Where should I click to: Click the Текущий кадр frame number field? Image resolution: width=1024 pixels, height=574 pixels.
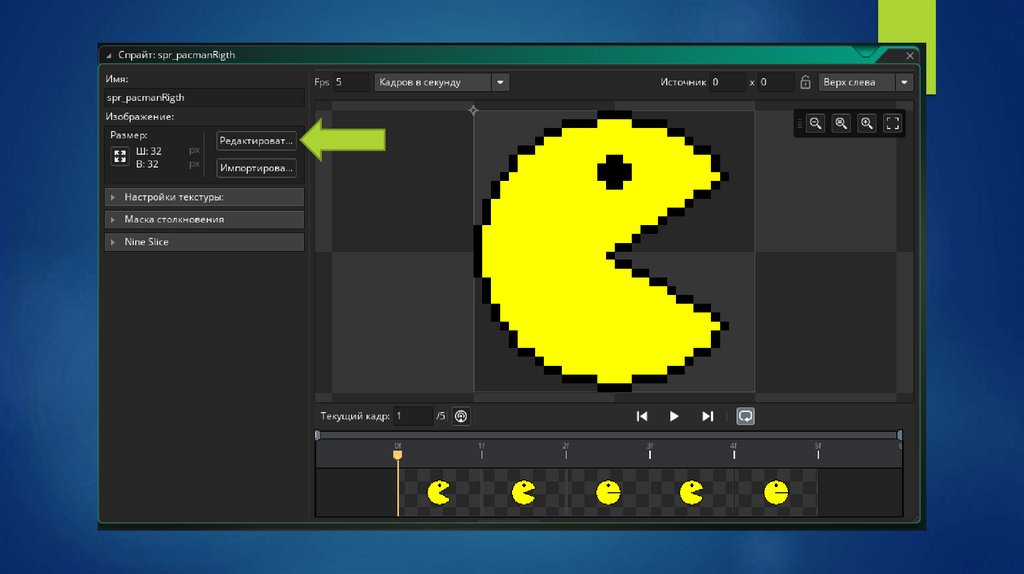tap(413, 416)
